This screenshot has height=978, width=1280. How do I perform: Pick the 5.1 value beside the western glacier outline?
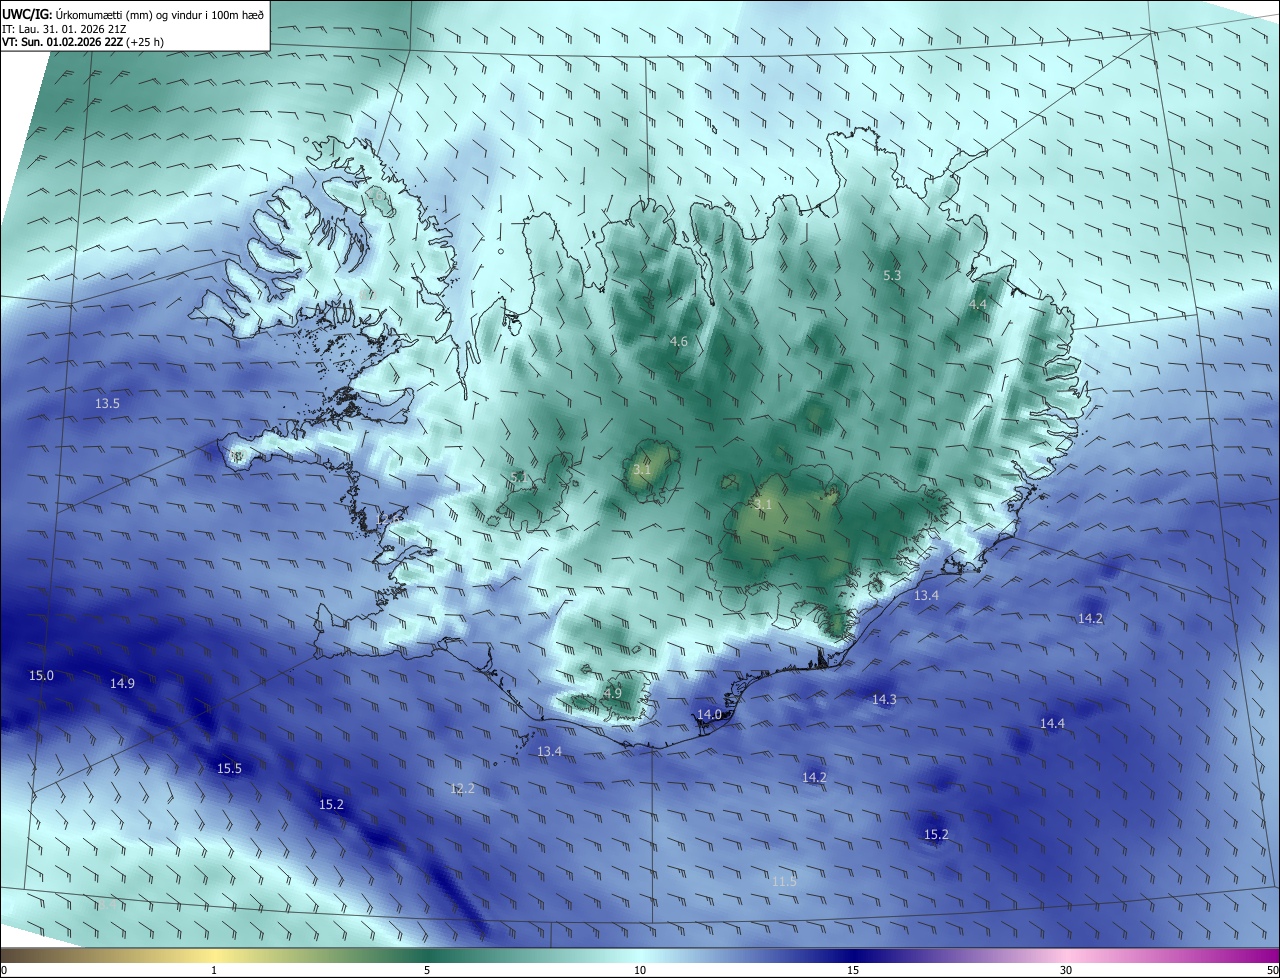click(x=520, y=478)
